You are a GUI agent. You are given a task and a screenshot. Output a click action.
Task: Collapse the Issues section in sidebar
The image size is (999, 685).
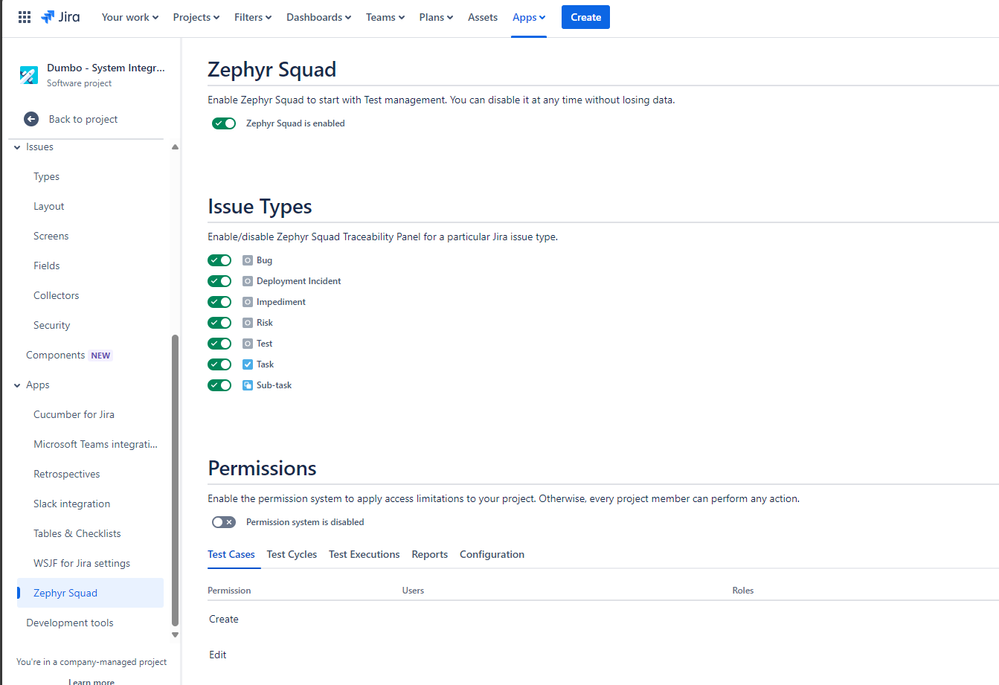(17, 147)
